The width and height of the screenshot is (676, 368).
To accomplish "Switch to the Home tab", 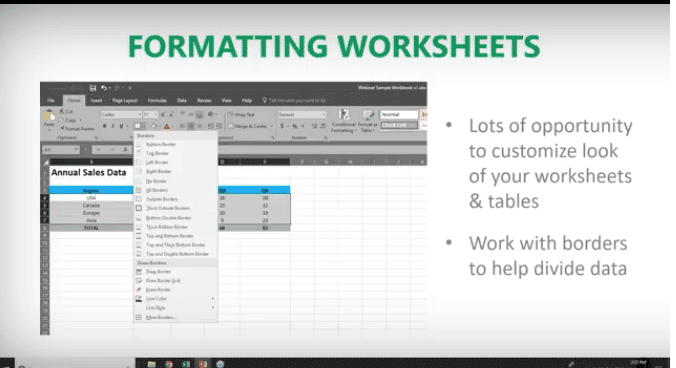I will tap(74, 100).
